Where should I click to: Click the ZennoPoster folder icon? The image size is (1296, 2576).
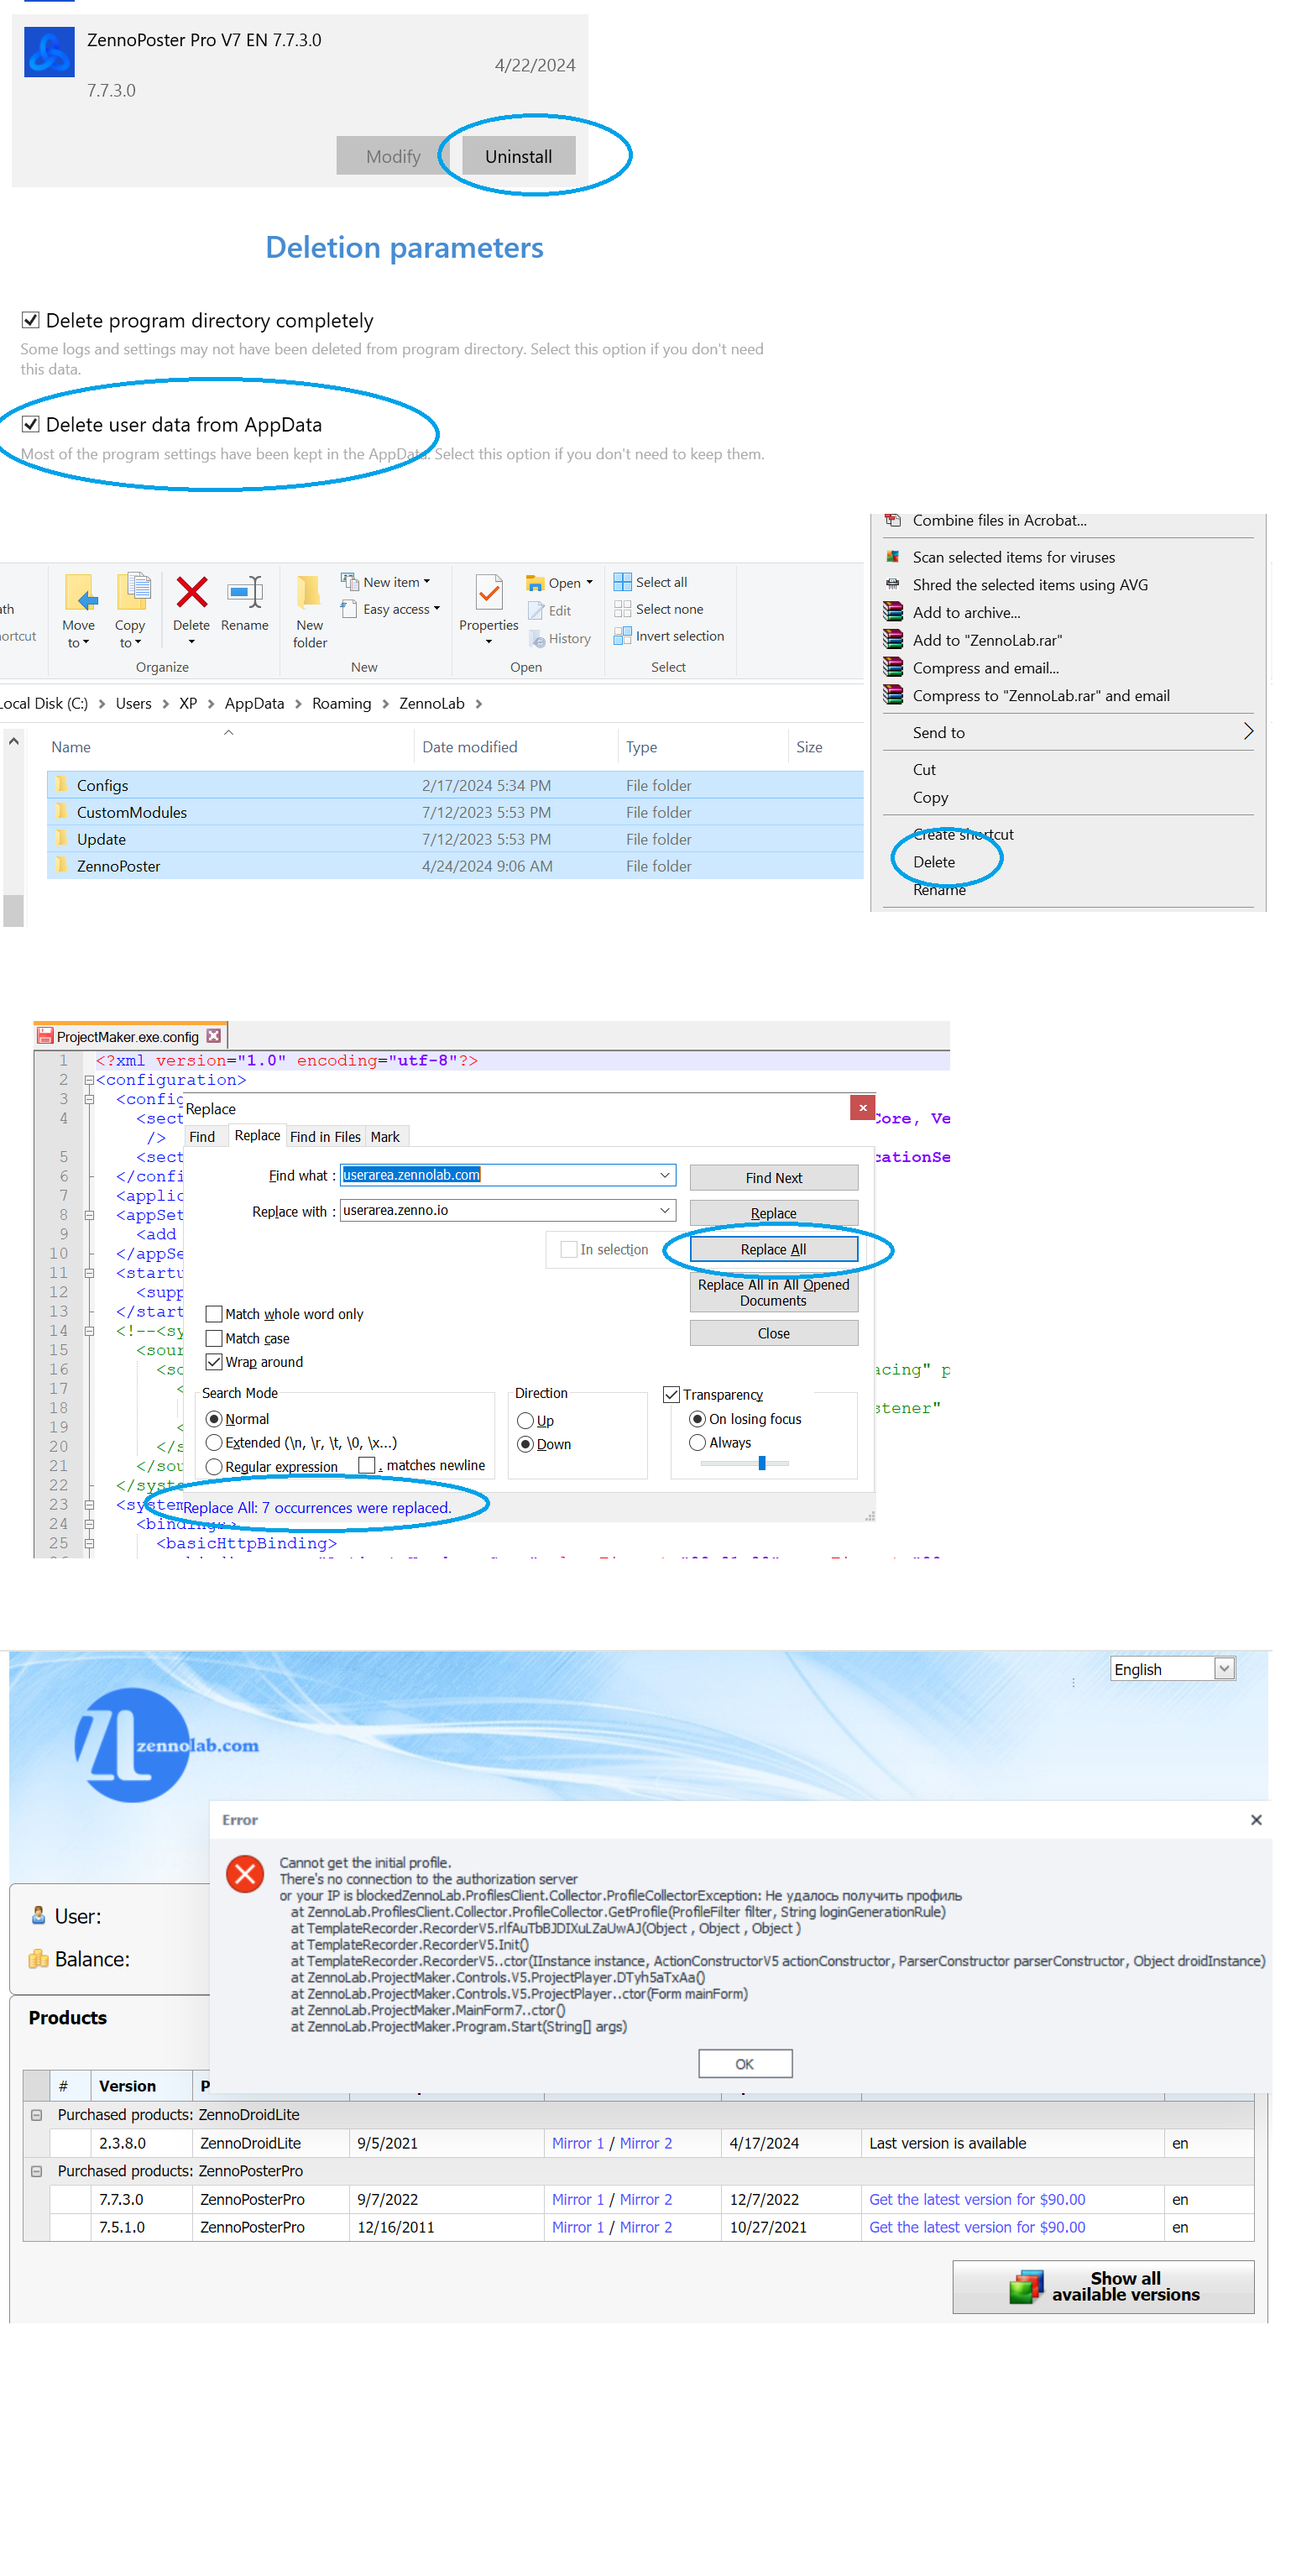coord(62,866)
